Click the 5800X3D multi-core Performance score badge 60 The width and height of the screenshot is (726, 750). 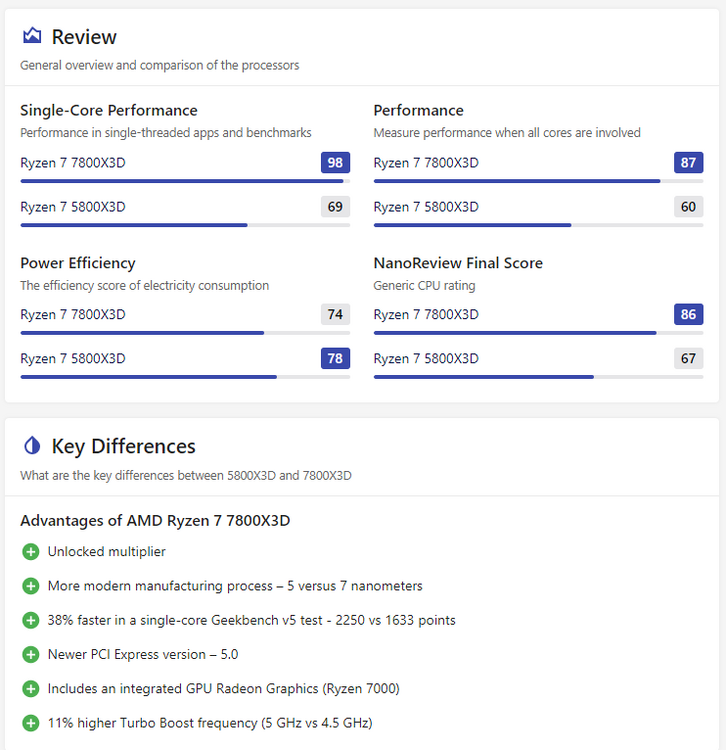[688, 207]
